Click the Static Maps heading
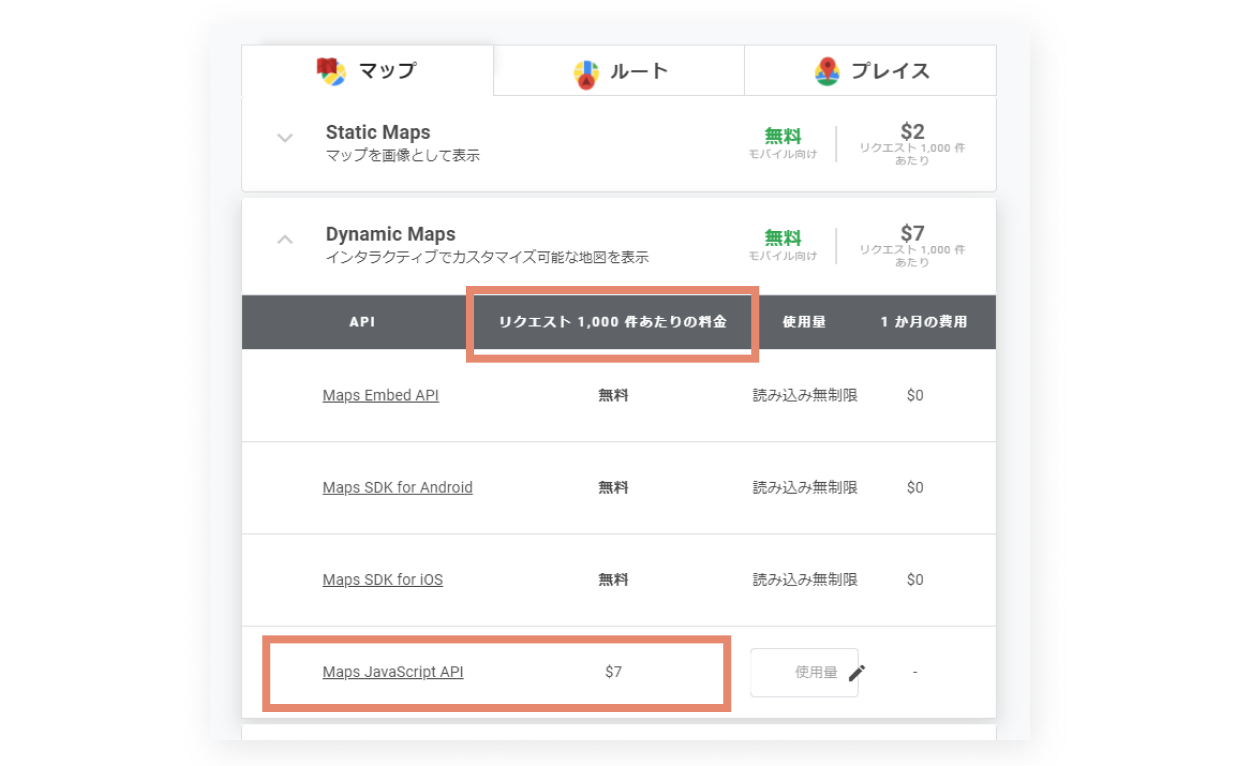The height and width of the screenshot is (766, 1240). point(377,132)
